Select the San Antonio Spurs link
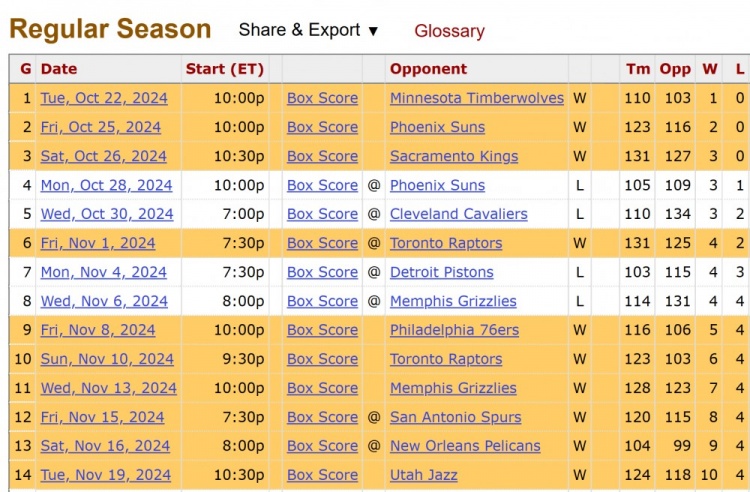Viewport: 750px width, 492px height. (455, 417)
